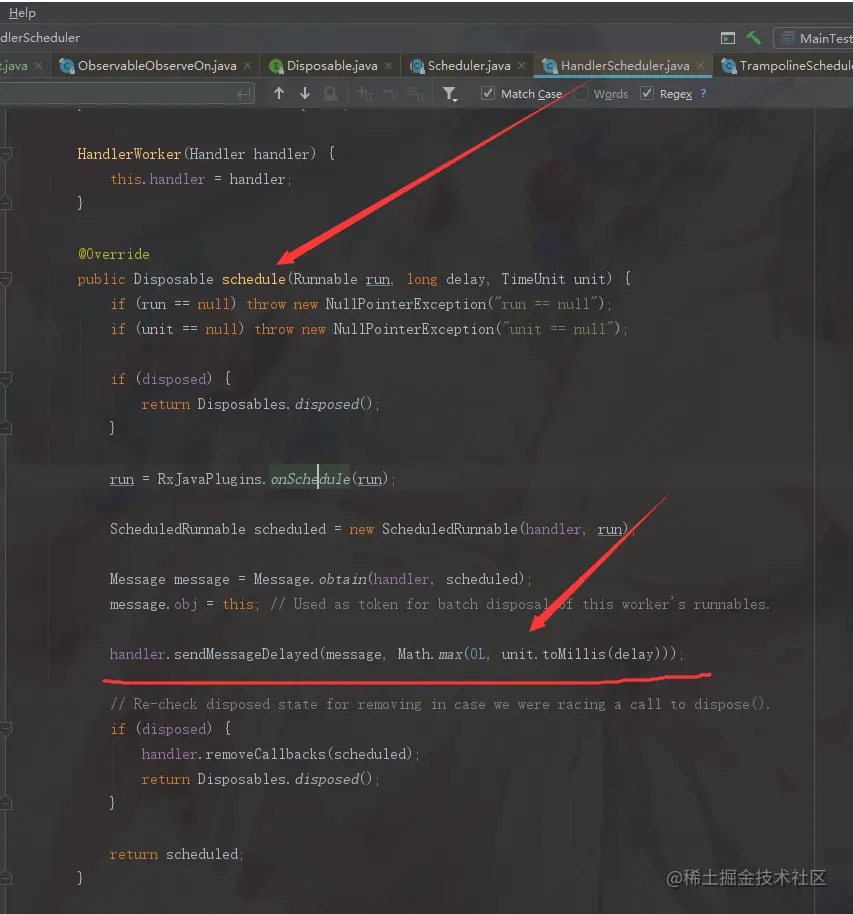The image size is (853, 914).
Task: Enable the Words checkbox
Action: click(x=581, y=93)
